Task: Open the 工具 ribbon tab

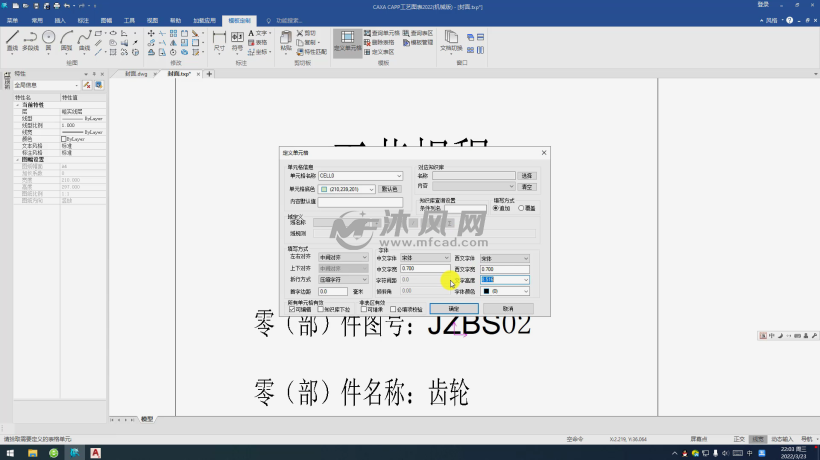Action: 129,20
